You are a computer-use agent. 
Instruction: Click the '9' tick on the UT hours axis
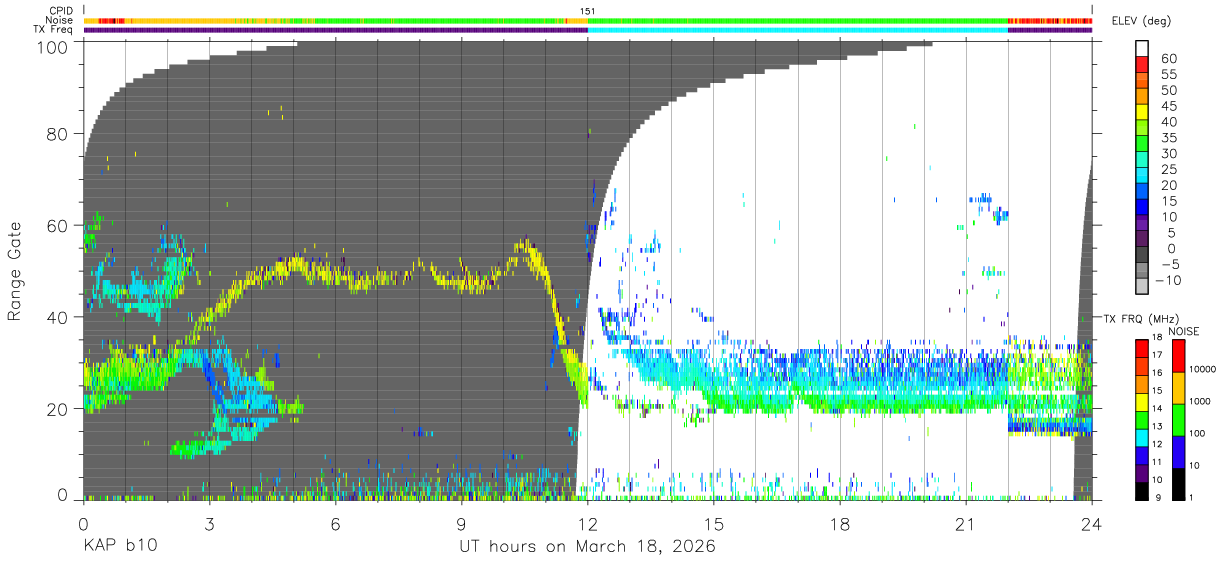click(x=461, y=524)
